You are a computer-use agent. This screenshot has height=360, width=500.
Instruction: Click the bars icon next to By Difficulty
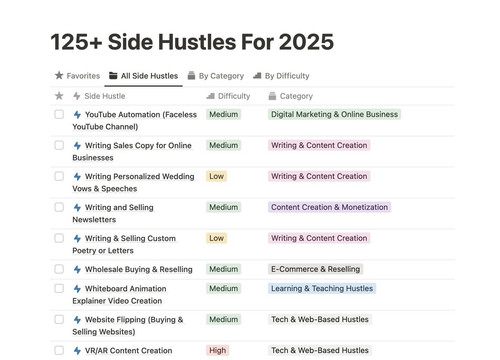coord(257,76)
